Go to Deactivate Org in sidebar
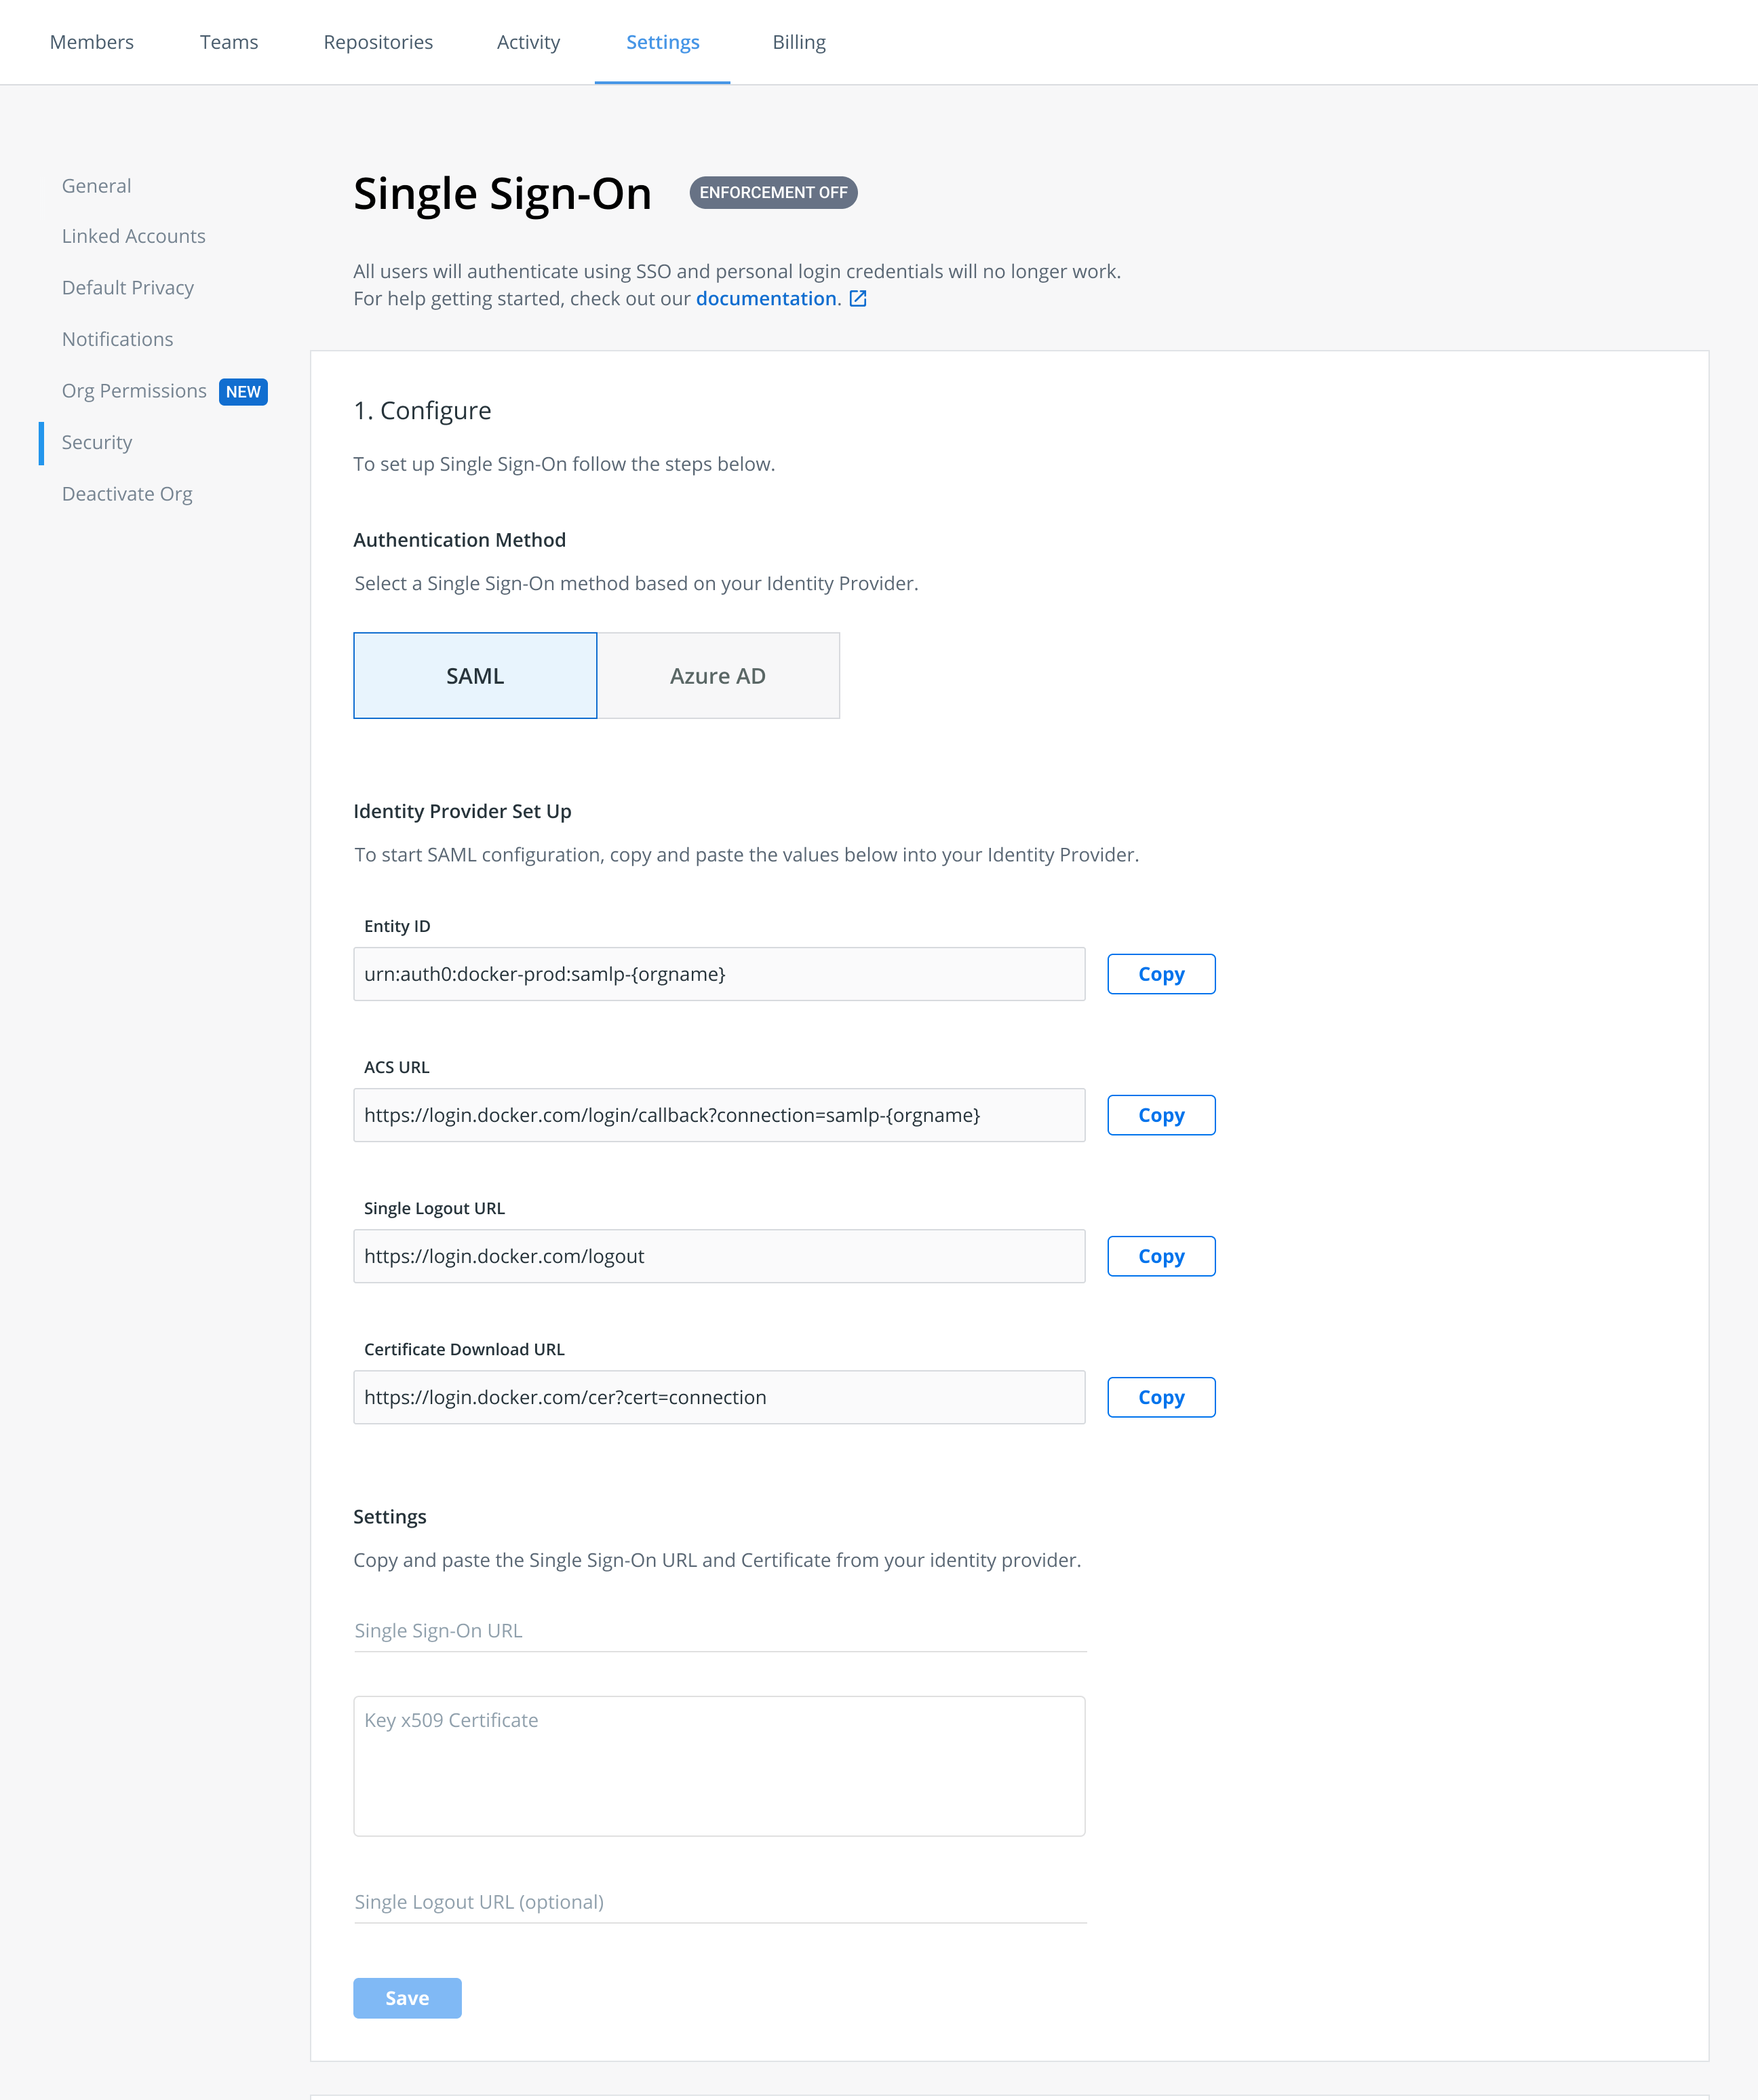This screenshot has height=2100, width=1758. tap(127, 494)
